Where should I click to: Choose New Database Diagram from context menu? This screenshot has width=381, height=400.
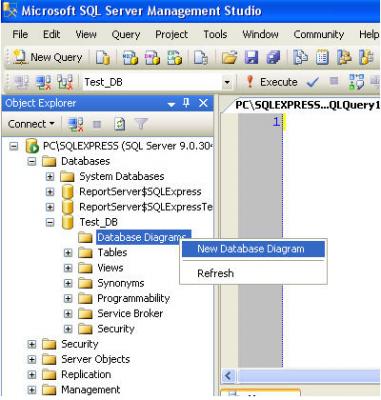point(253,249)
